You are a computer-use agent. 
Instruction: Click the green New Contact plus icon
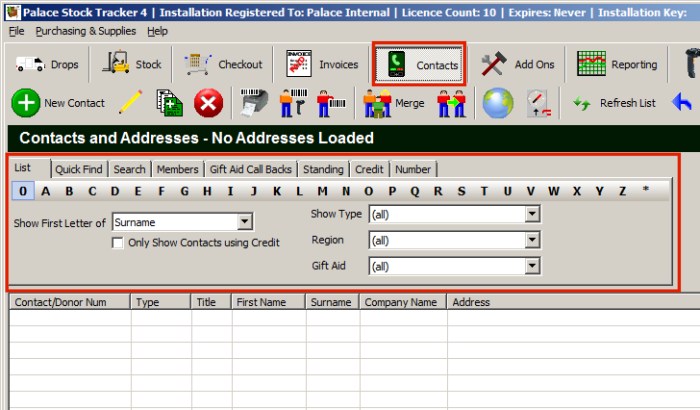(26, 102)
